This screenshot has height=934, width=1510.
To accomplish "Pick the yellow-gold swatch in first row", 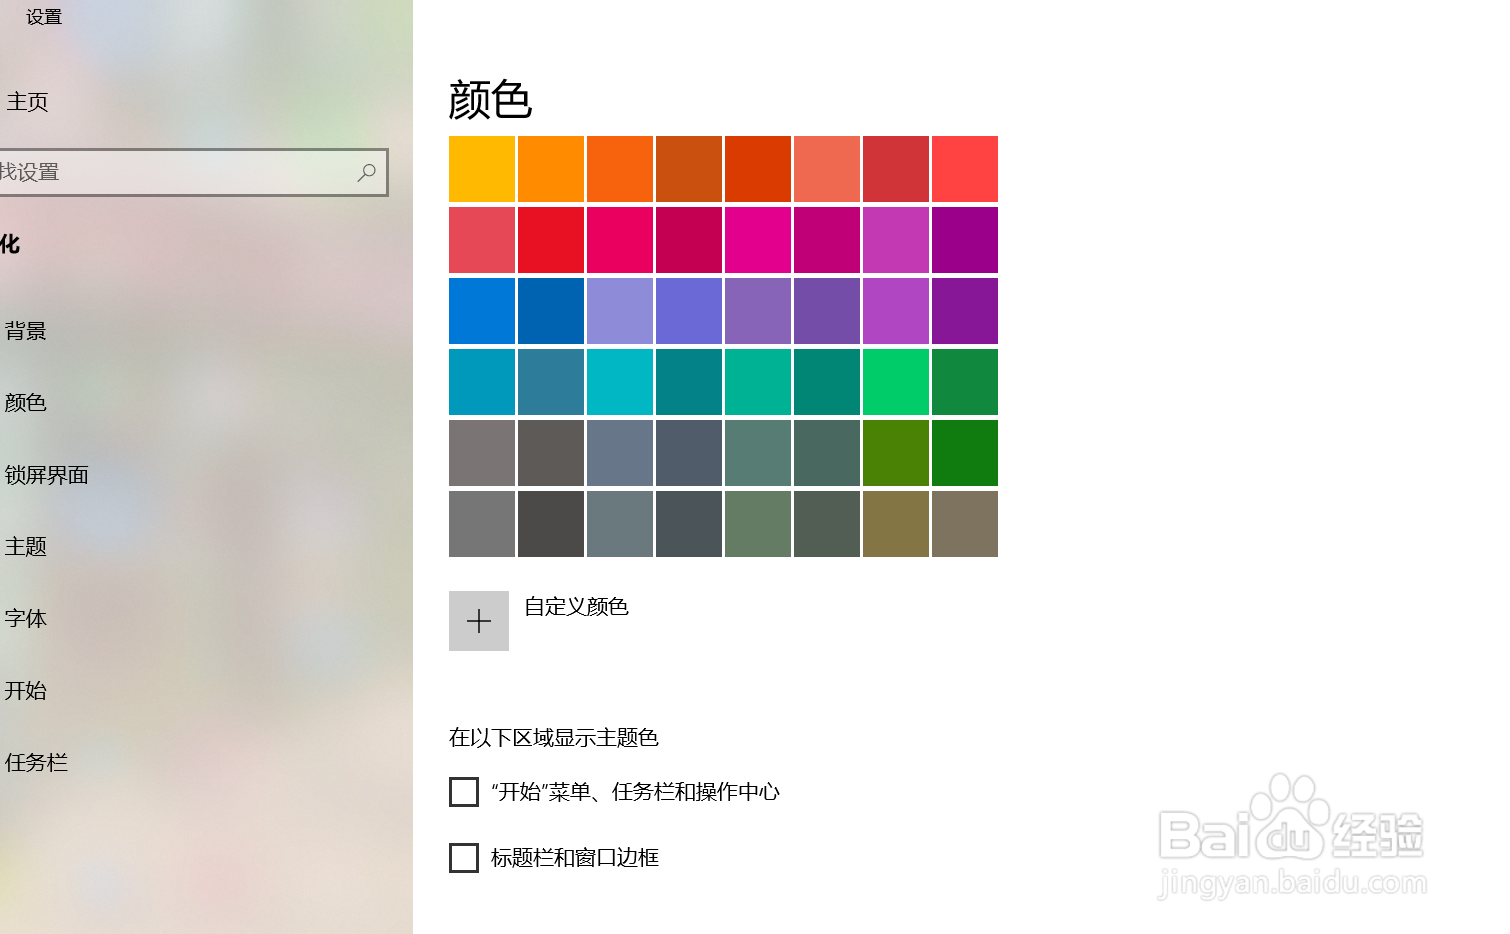I will [x=482, y=169].
